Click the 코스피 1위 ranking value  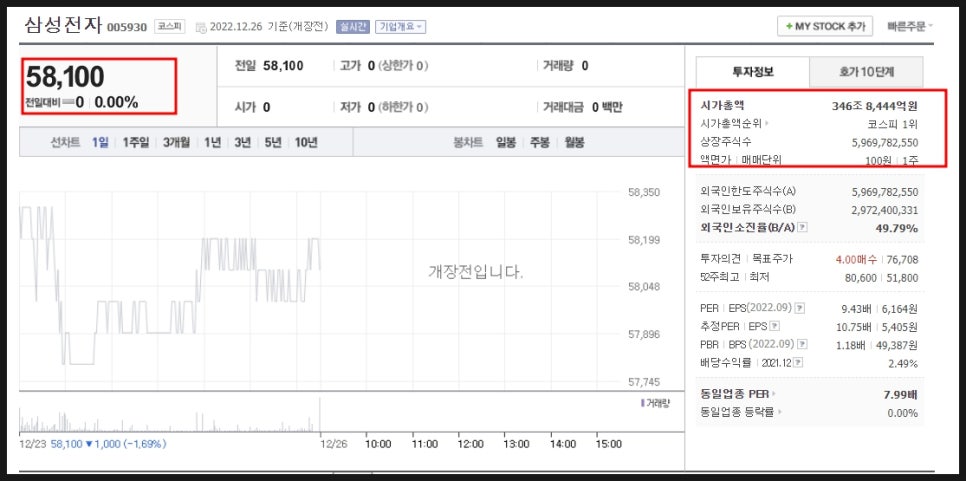pos(891,124)
